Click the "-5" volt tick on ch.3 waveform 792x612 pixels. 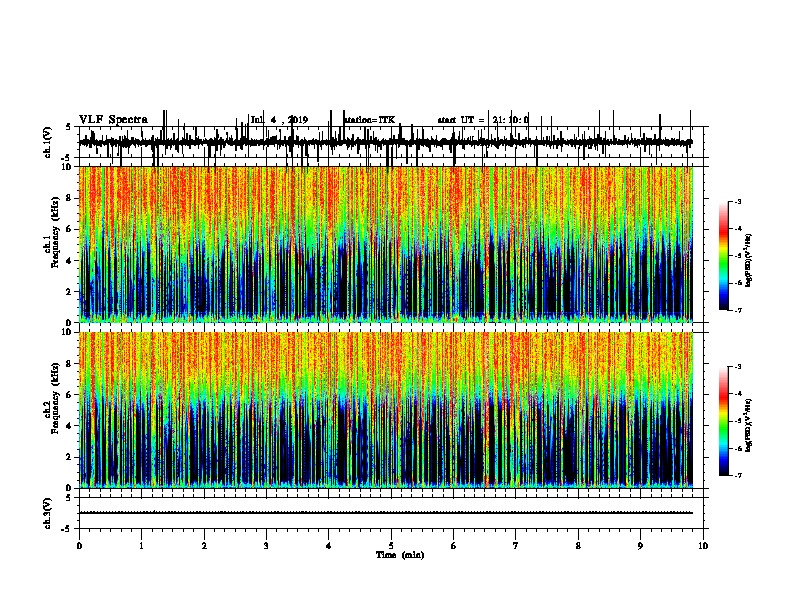[x=68, y=529]
